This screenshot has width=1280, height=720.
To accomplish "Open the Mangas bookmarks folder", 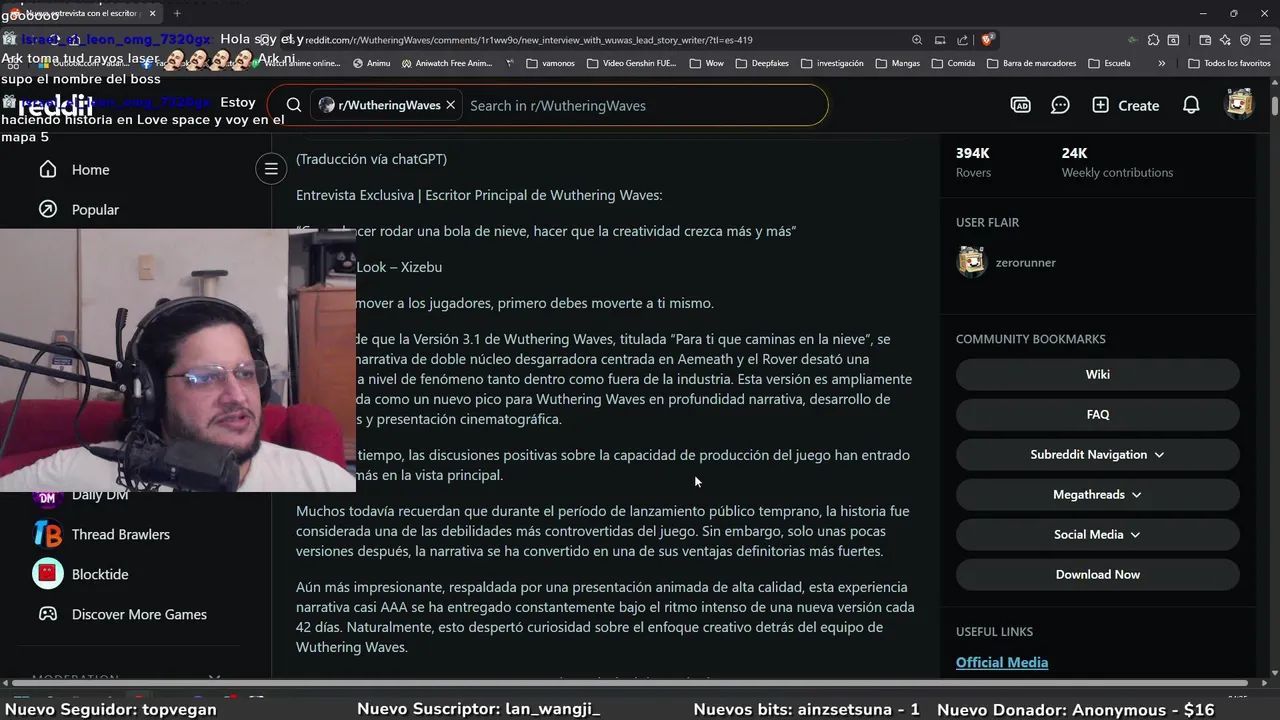I will 898,63.
